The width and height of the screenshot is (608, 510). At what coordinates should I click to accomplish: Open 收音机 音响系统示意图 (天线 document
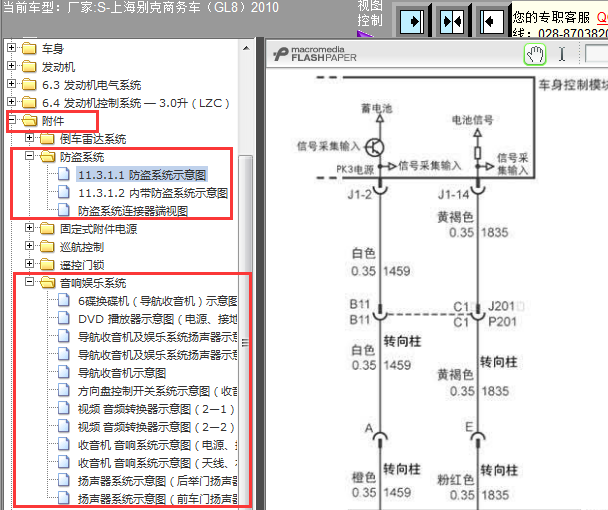coord(157,463)
